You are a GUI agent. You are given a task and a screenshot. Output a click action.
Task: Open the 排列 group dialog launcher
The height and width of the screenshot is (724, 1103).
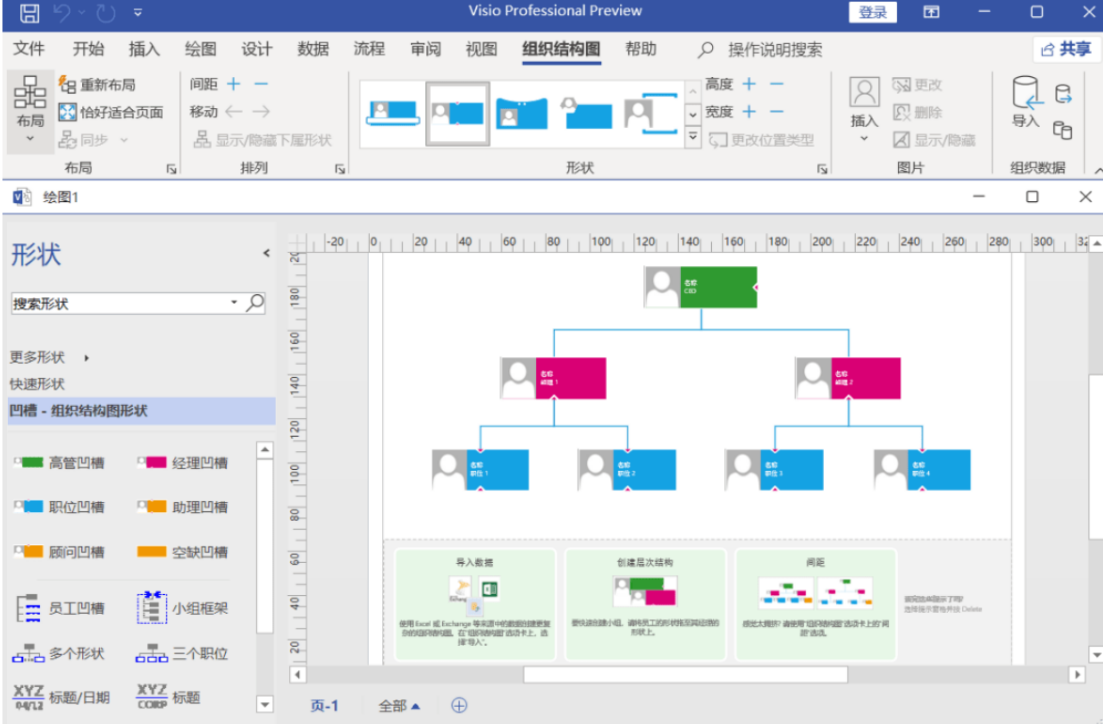pyautogui.click(x=340, y=169)
